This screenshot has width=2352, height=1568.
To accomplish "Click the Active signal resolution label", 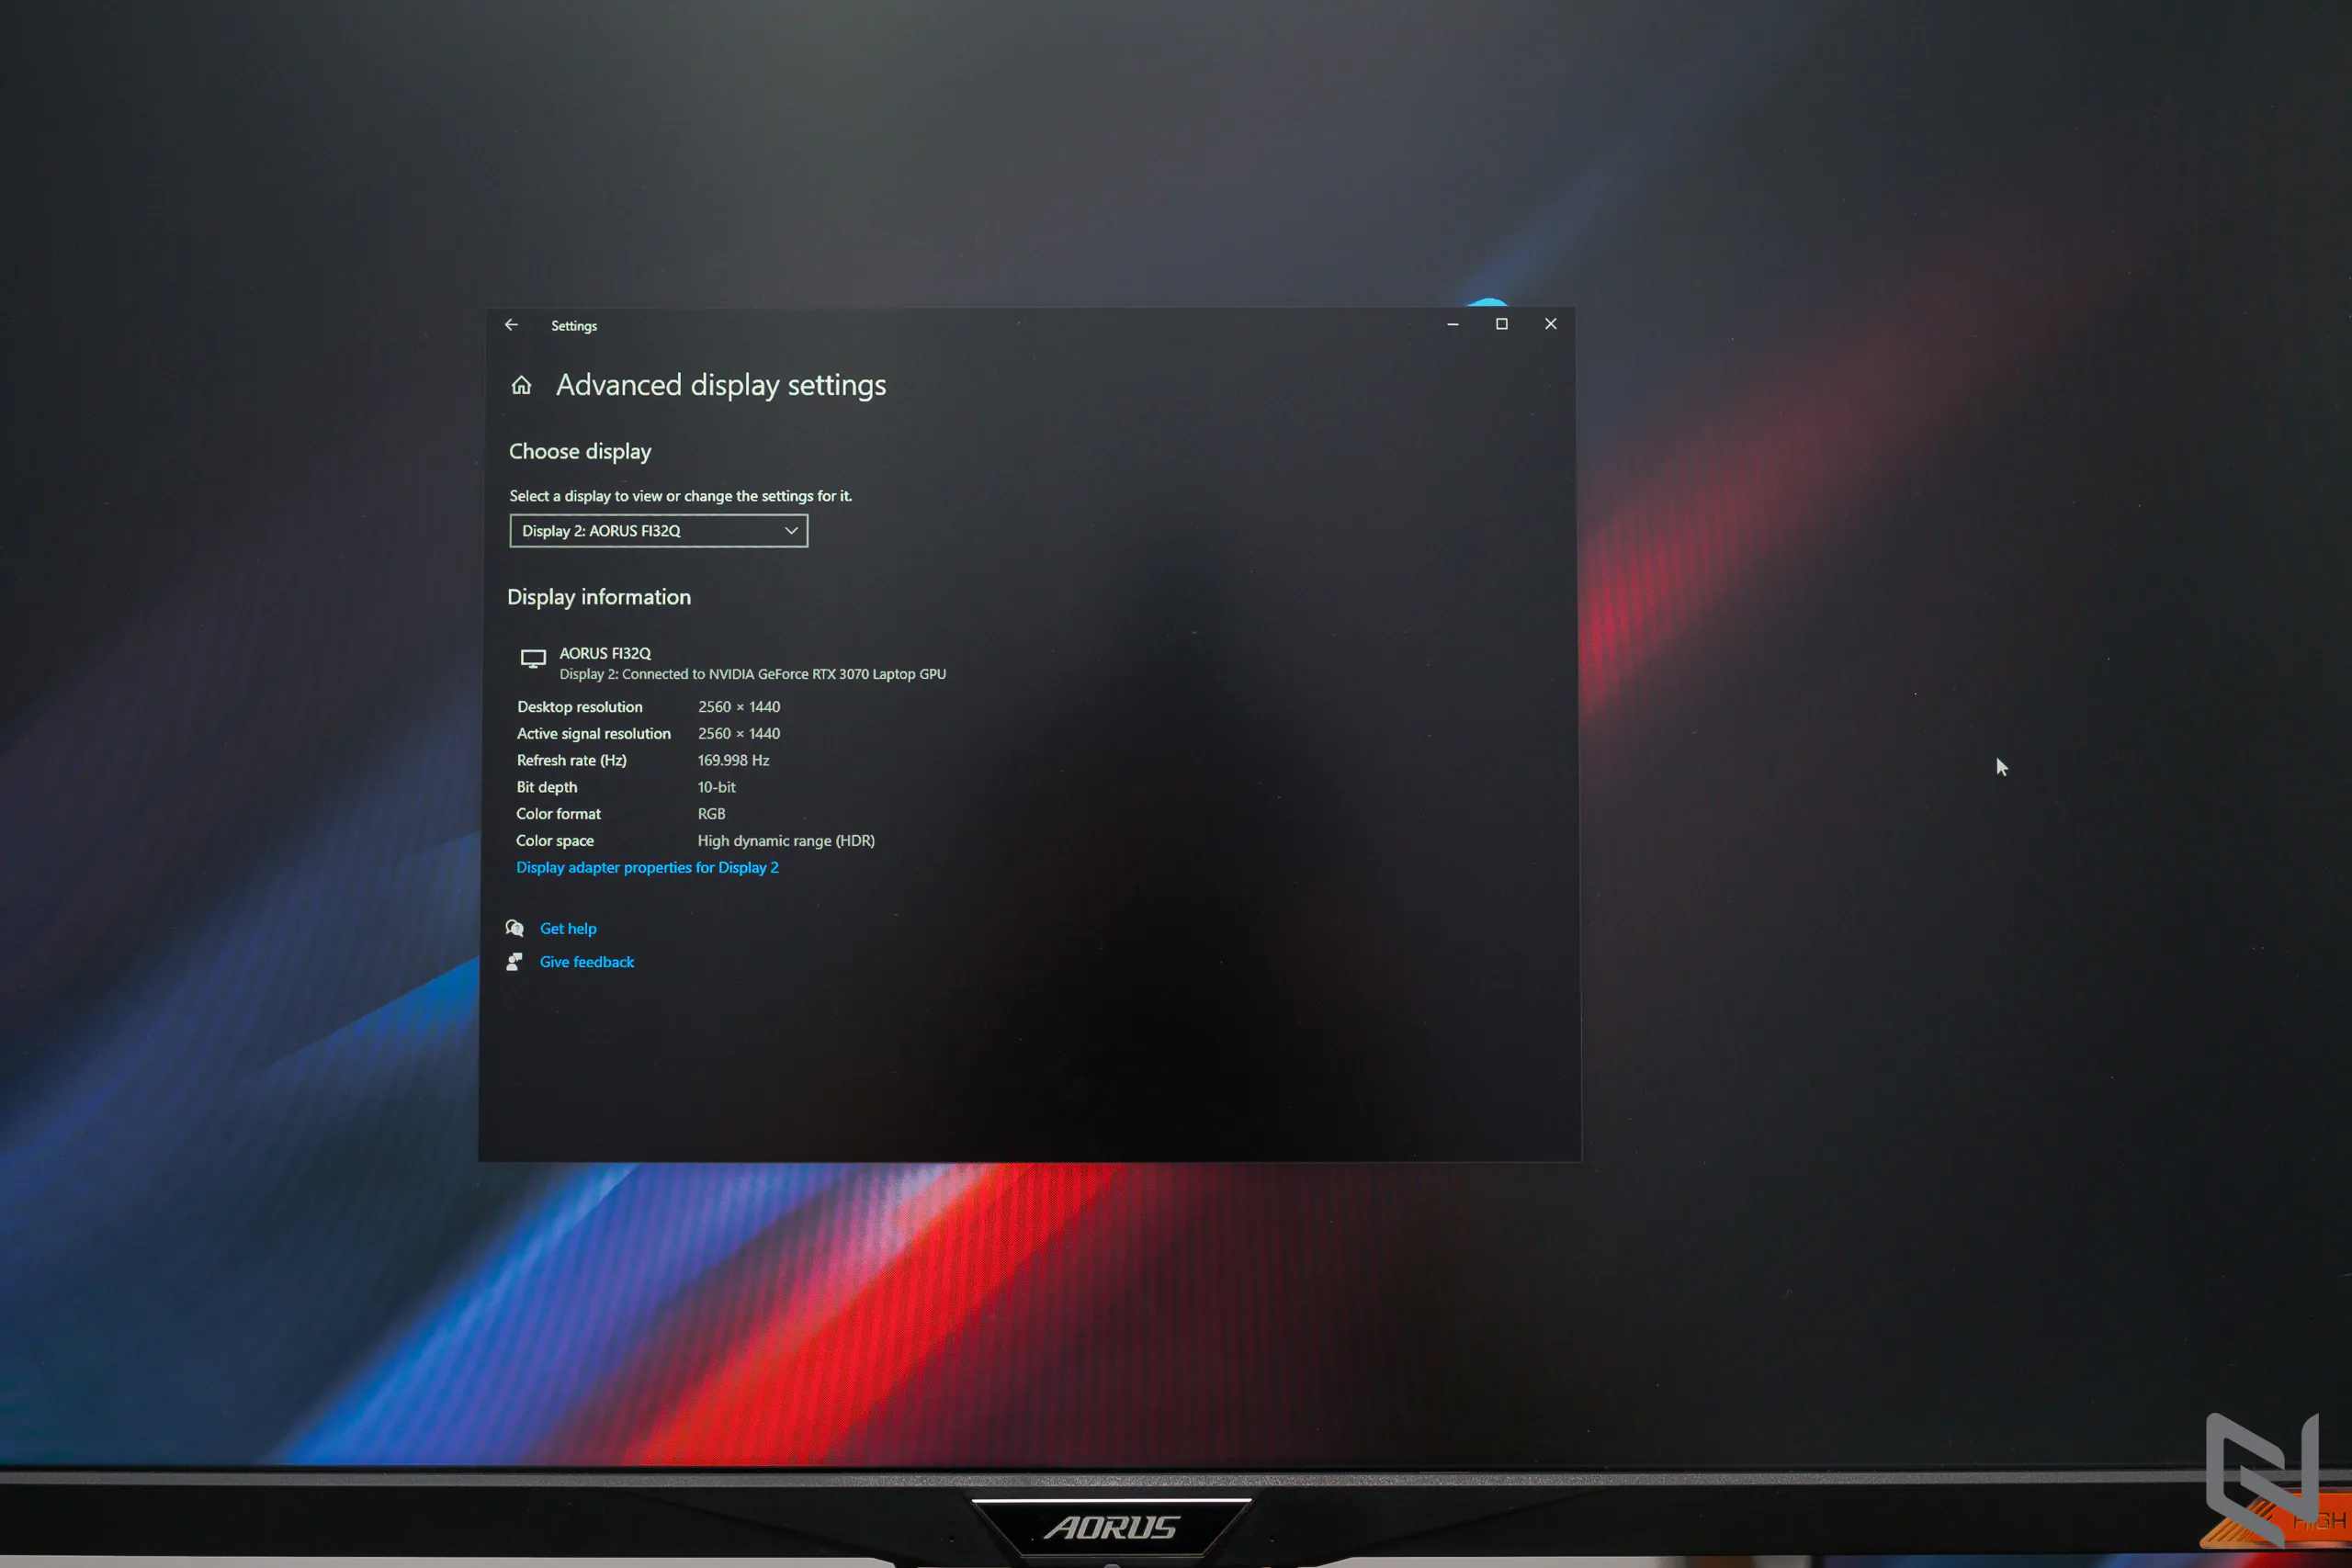I will (593, 733).
